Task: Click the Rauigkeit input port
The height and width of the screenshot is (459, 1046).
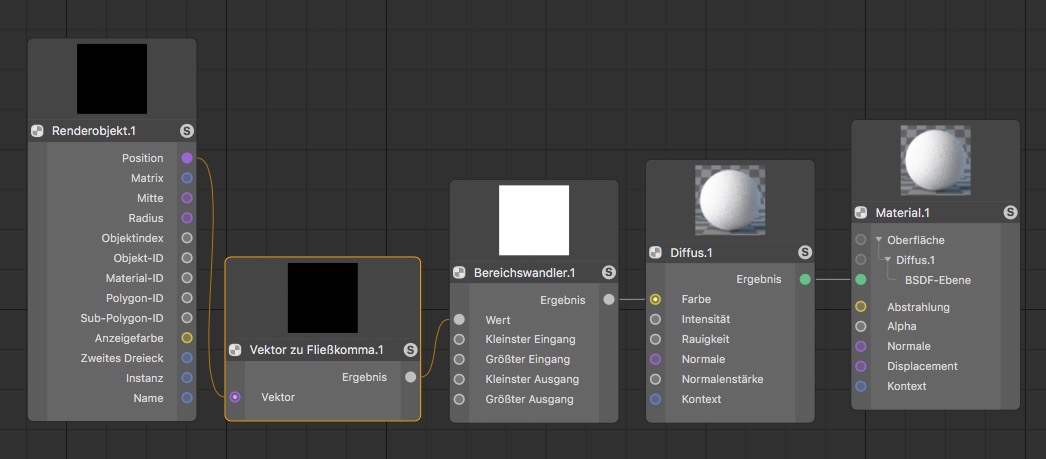Action: [655, 339]
